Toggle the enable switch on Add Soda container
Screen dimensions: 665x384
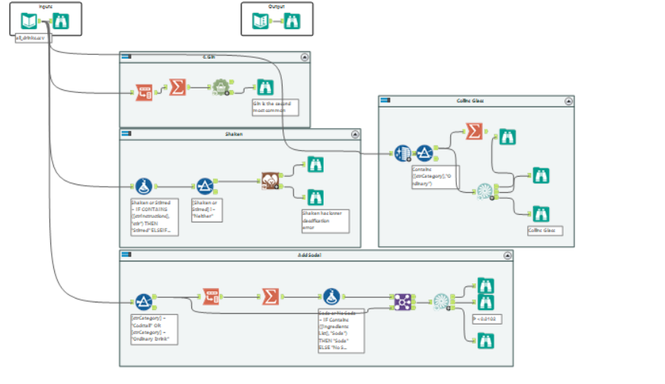coord(126,255)
